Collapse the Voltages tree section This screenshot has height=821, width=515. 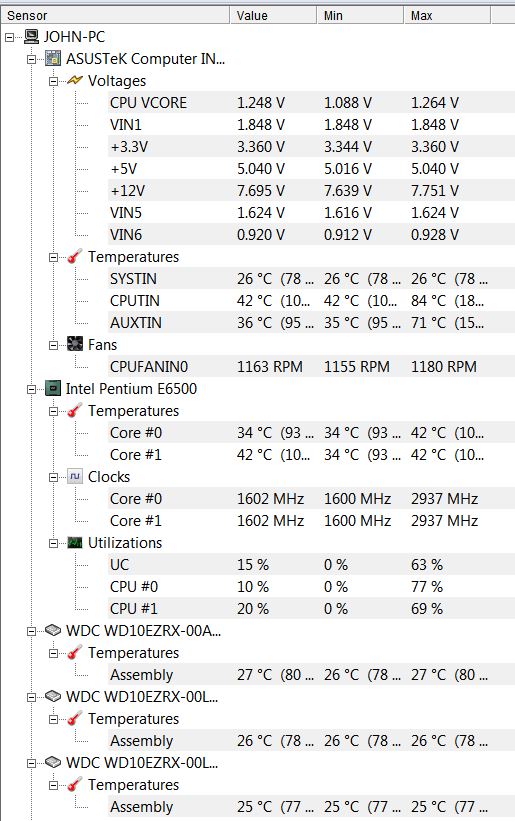coord(53,81)
